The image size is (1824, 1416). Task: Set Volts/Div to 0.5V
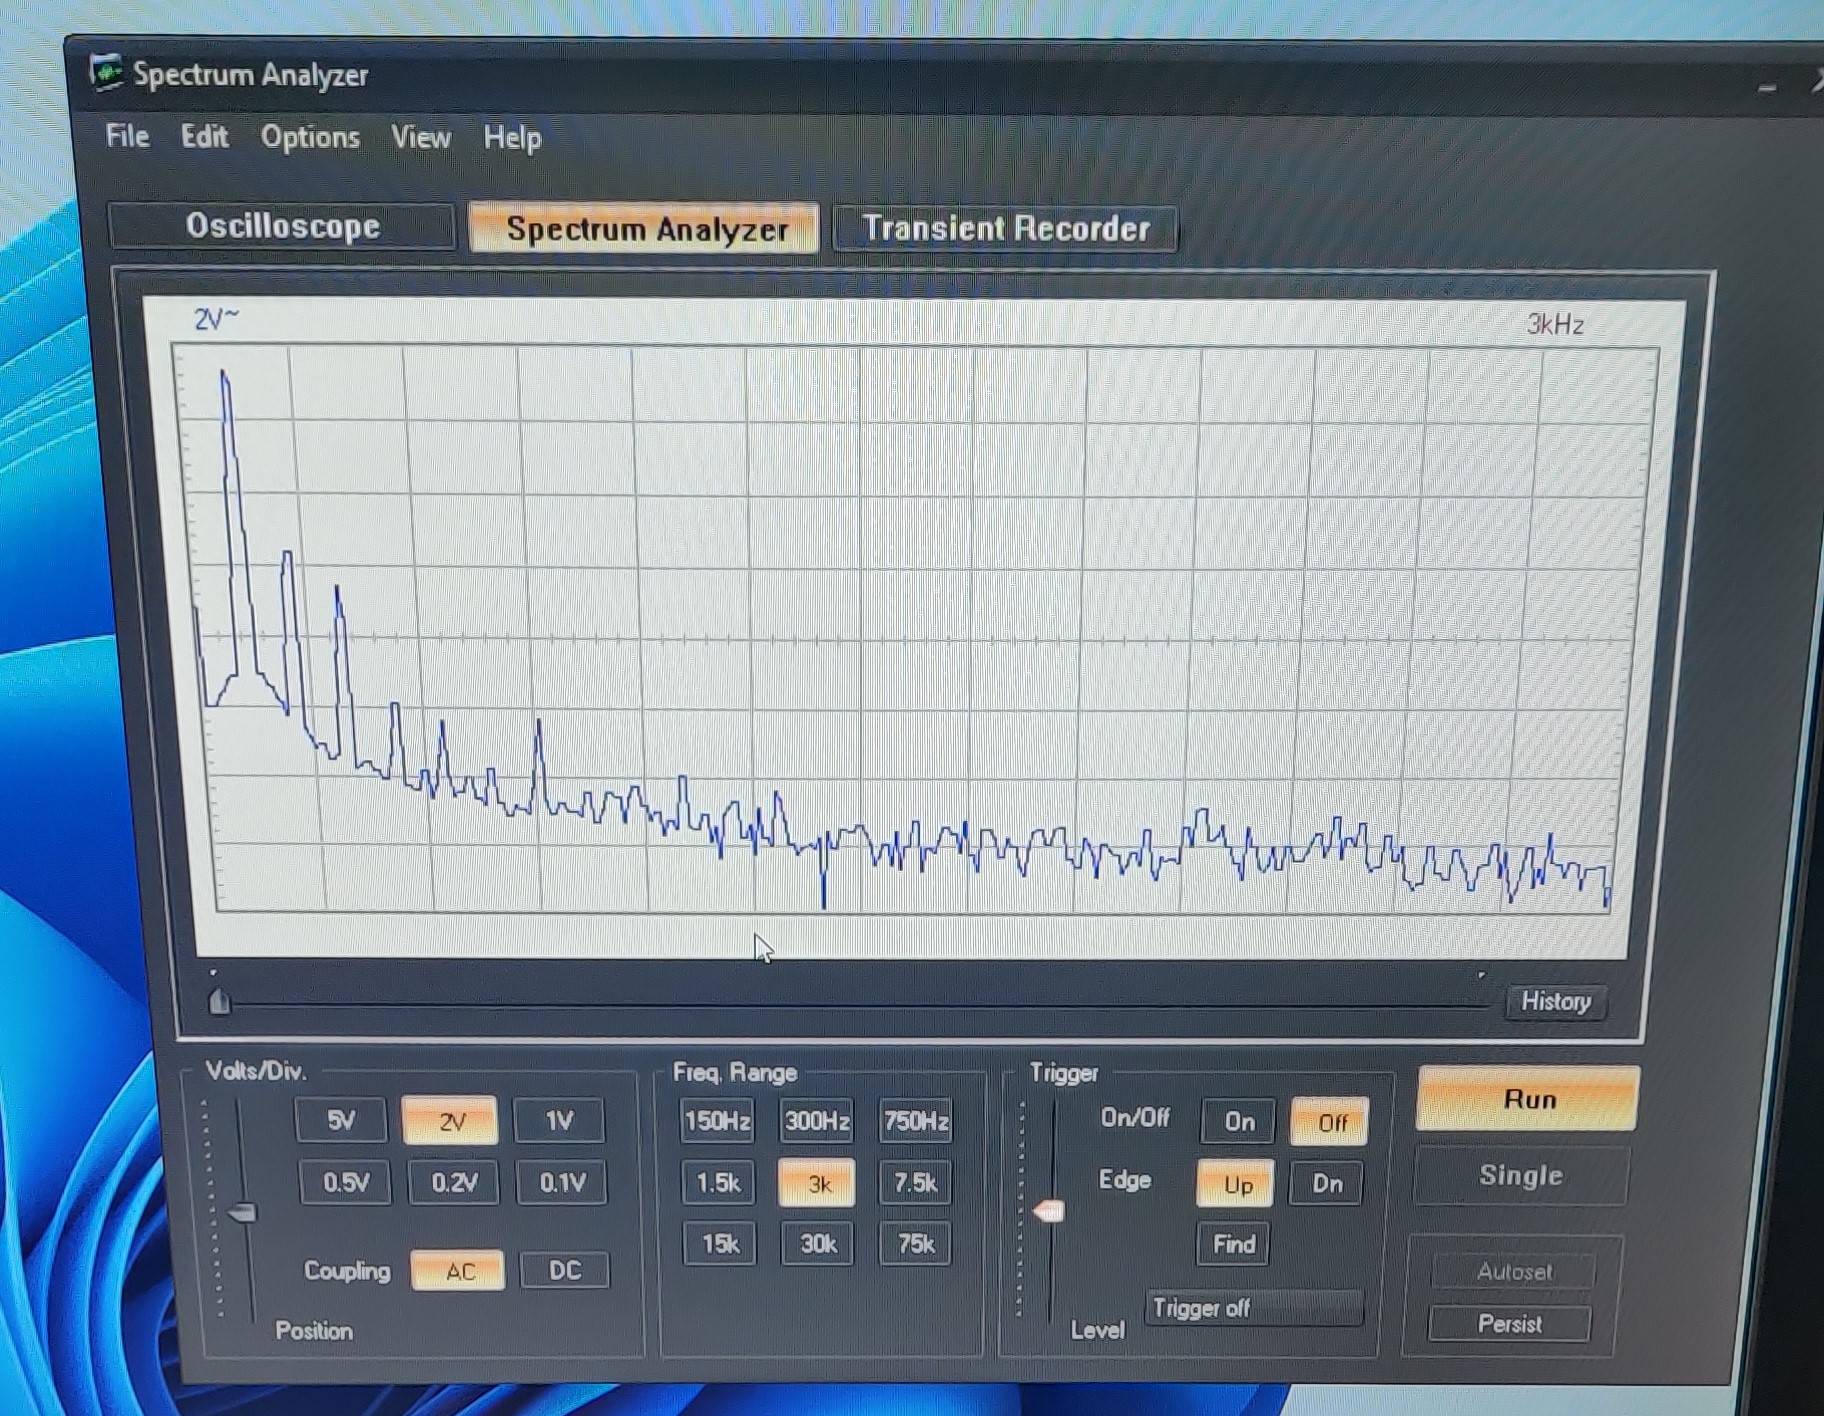(x=345, y=1183)
